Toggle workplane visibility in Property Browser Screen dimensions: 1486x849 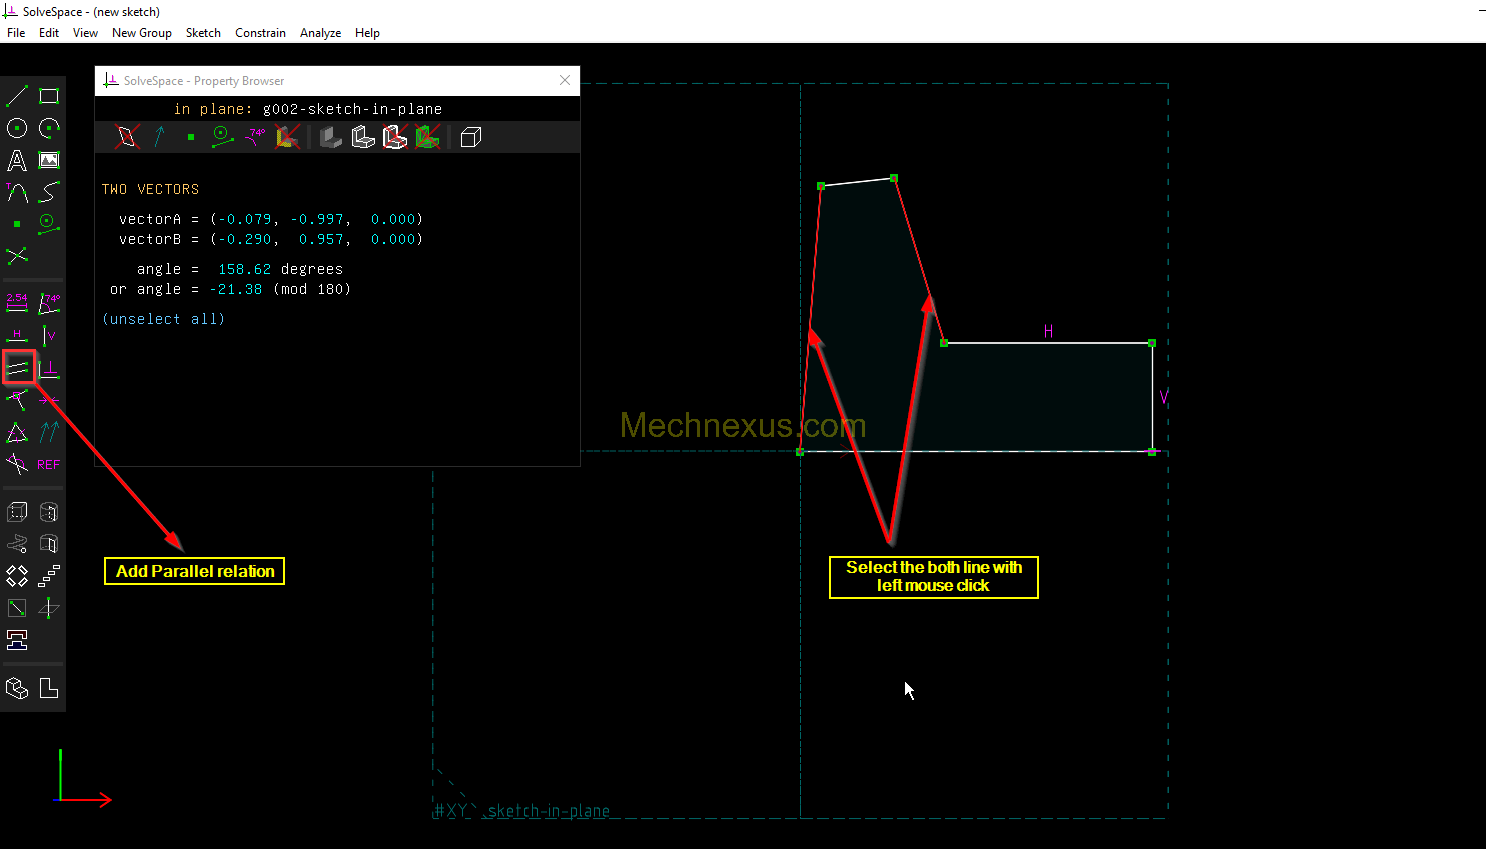[127, 137]
